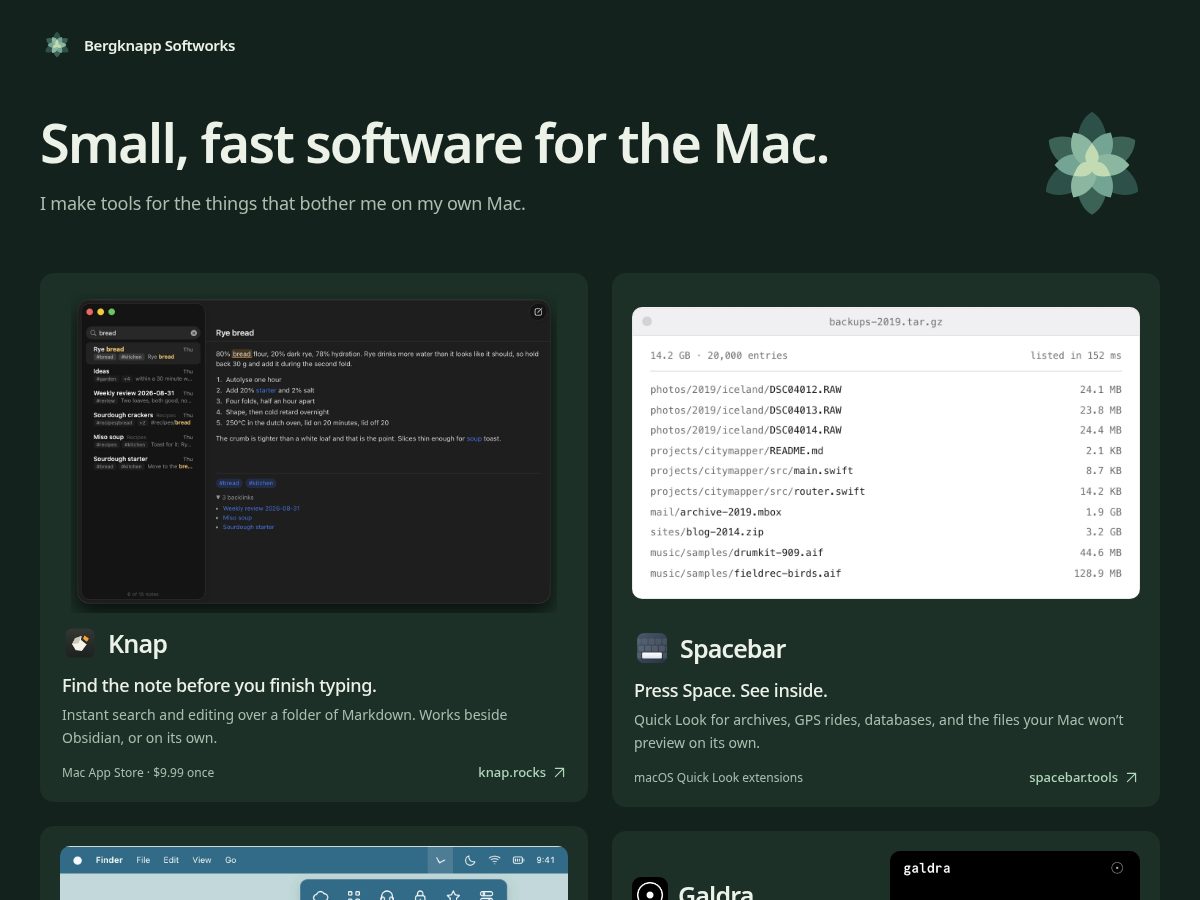
Task: Select the 'Rye bread' note in the list
Action: tap(143, 353)
